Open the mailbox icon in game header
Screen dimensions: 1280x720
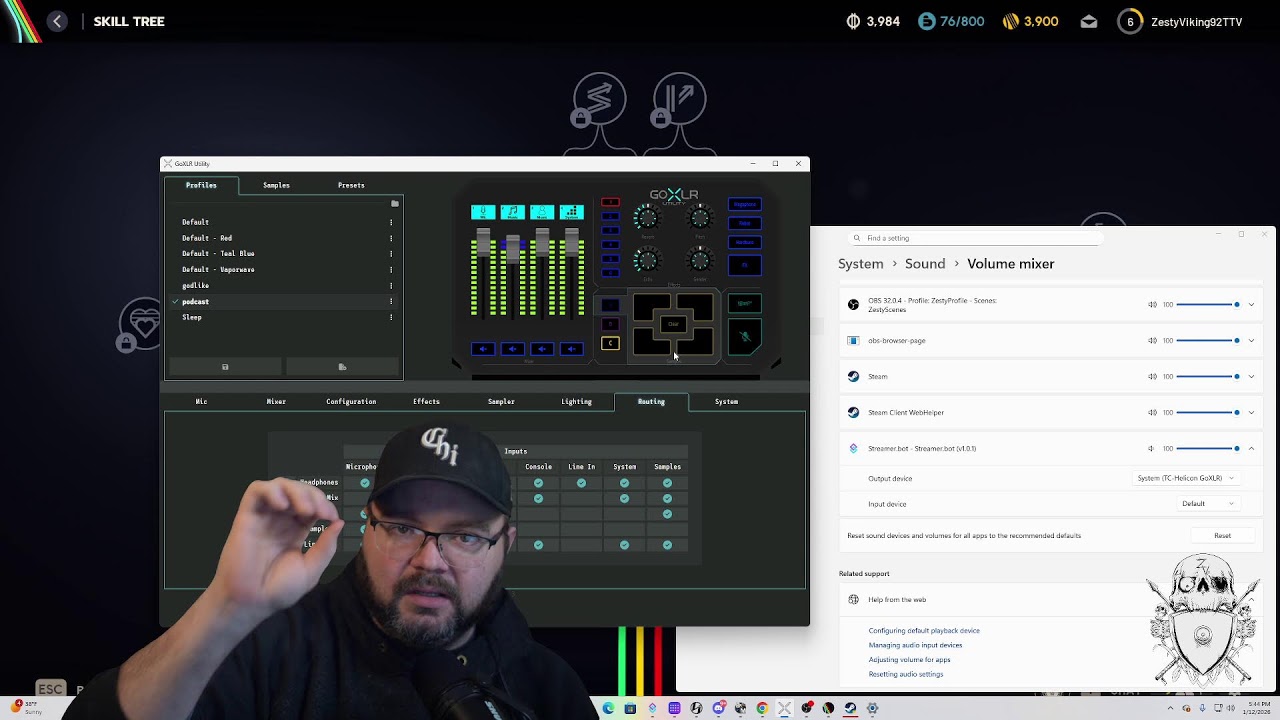point(1089,21)
